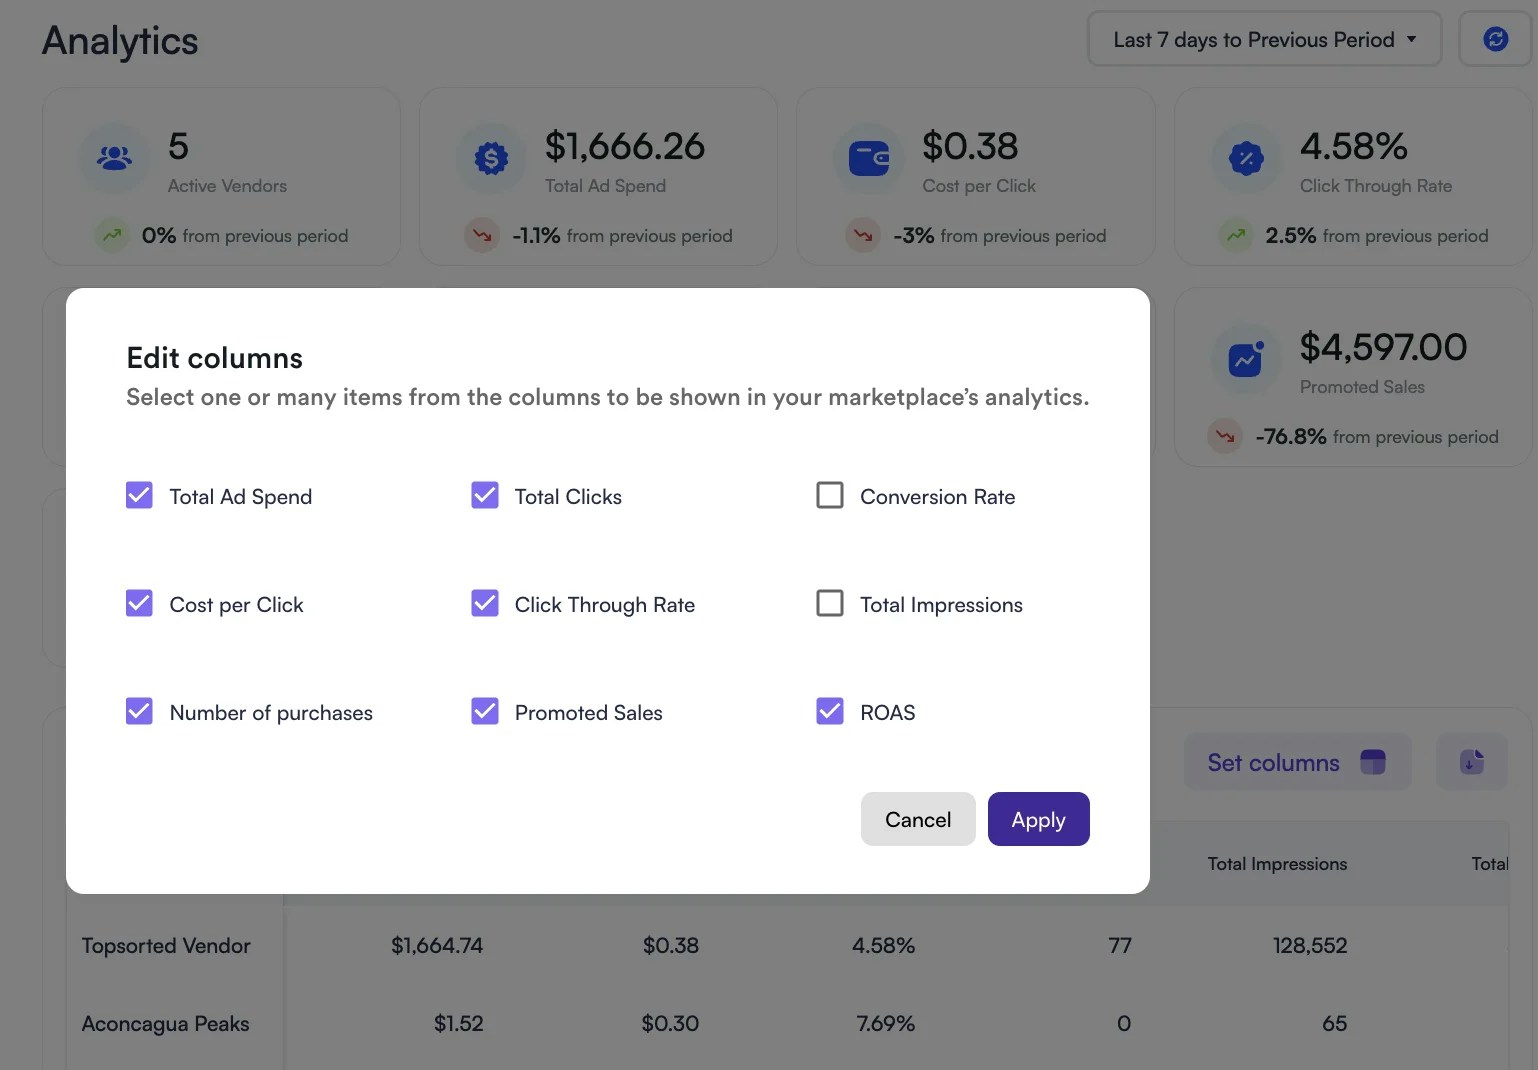Click the Cancel button

point(917,818)
